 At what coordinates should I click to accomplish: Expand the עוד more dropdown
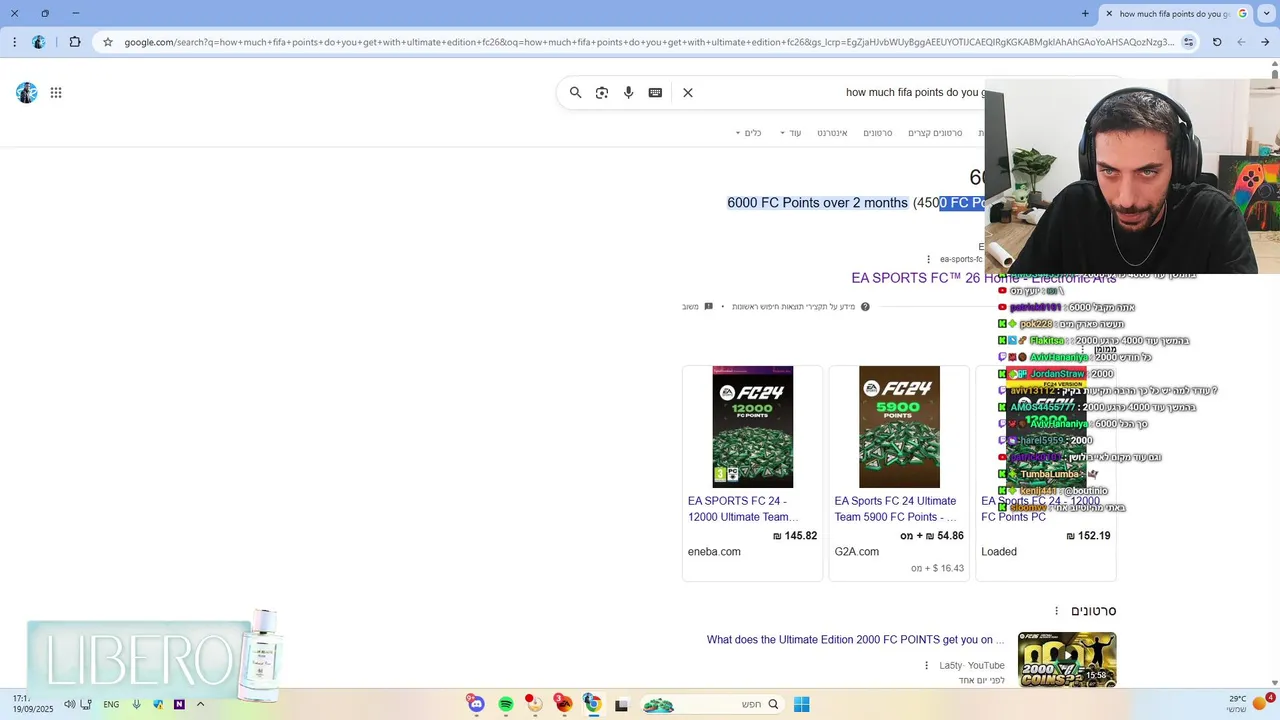pos(790,133)
